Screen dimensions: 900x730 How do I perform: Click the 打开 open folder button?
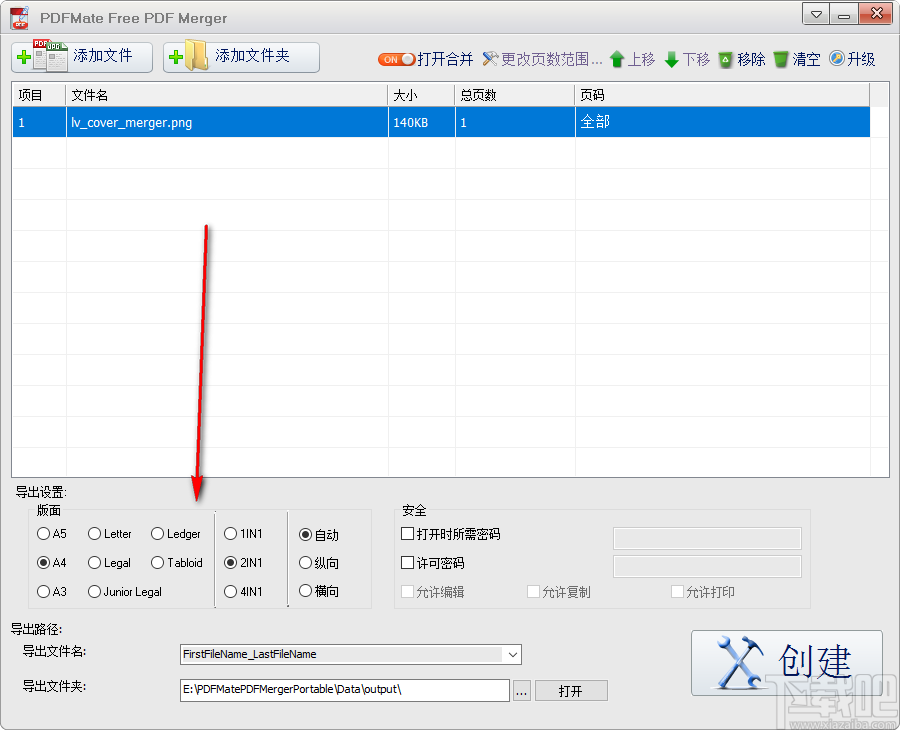(x=570, y=690)
